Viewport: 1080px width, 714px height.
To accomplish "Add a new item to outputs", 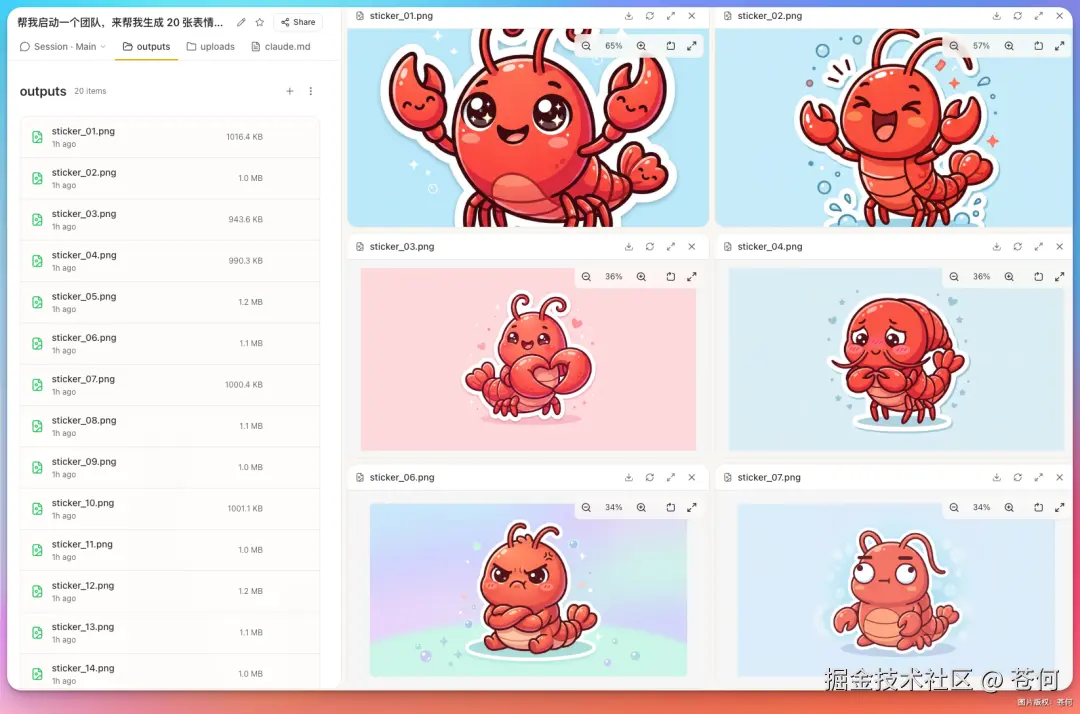I will (x=290, y=91).
